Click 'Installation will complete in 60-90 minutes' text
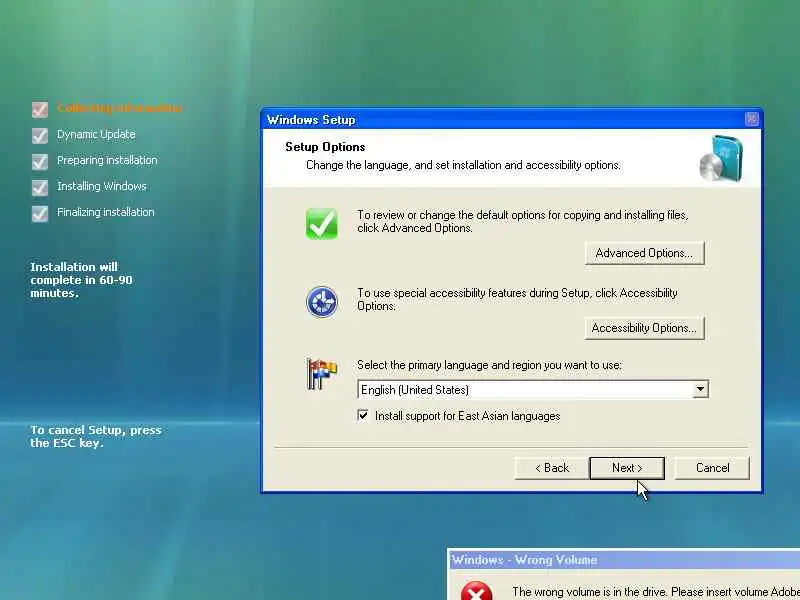The height and width of the screenshot is (600, 800). 81,280
